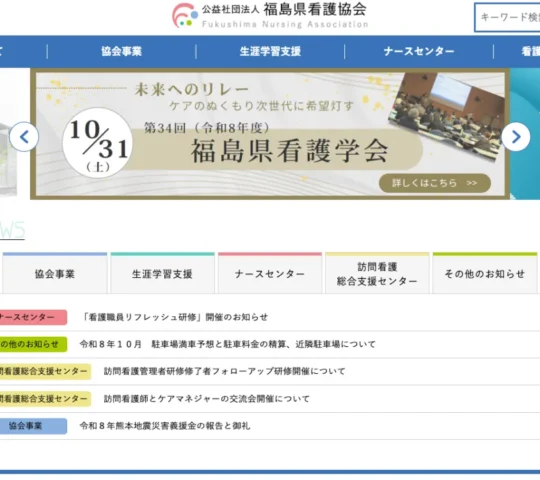Click the green その他のお知らせ category tag
Image resolution: width=540 pixels, height=480 pixels.
[33, 344]
